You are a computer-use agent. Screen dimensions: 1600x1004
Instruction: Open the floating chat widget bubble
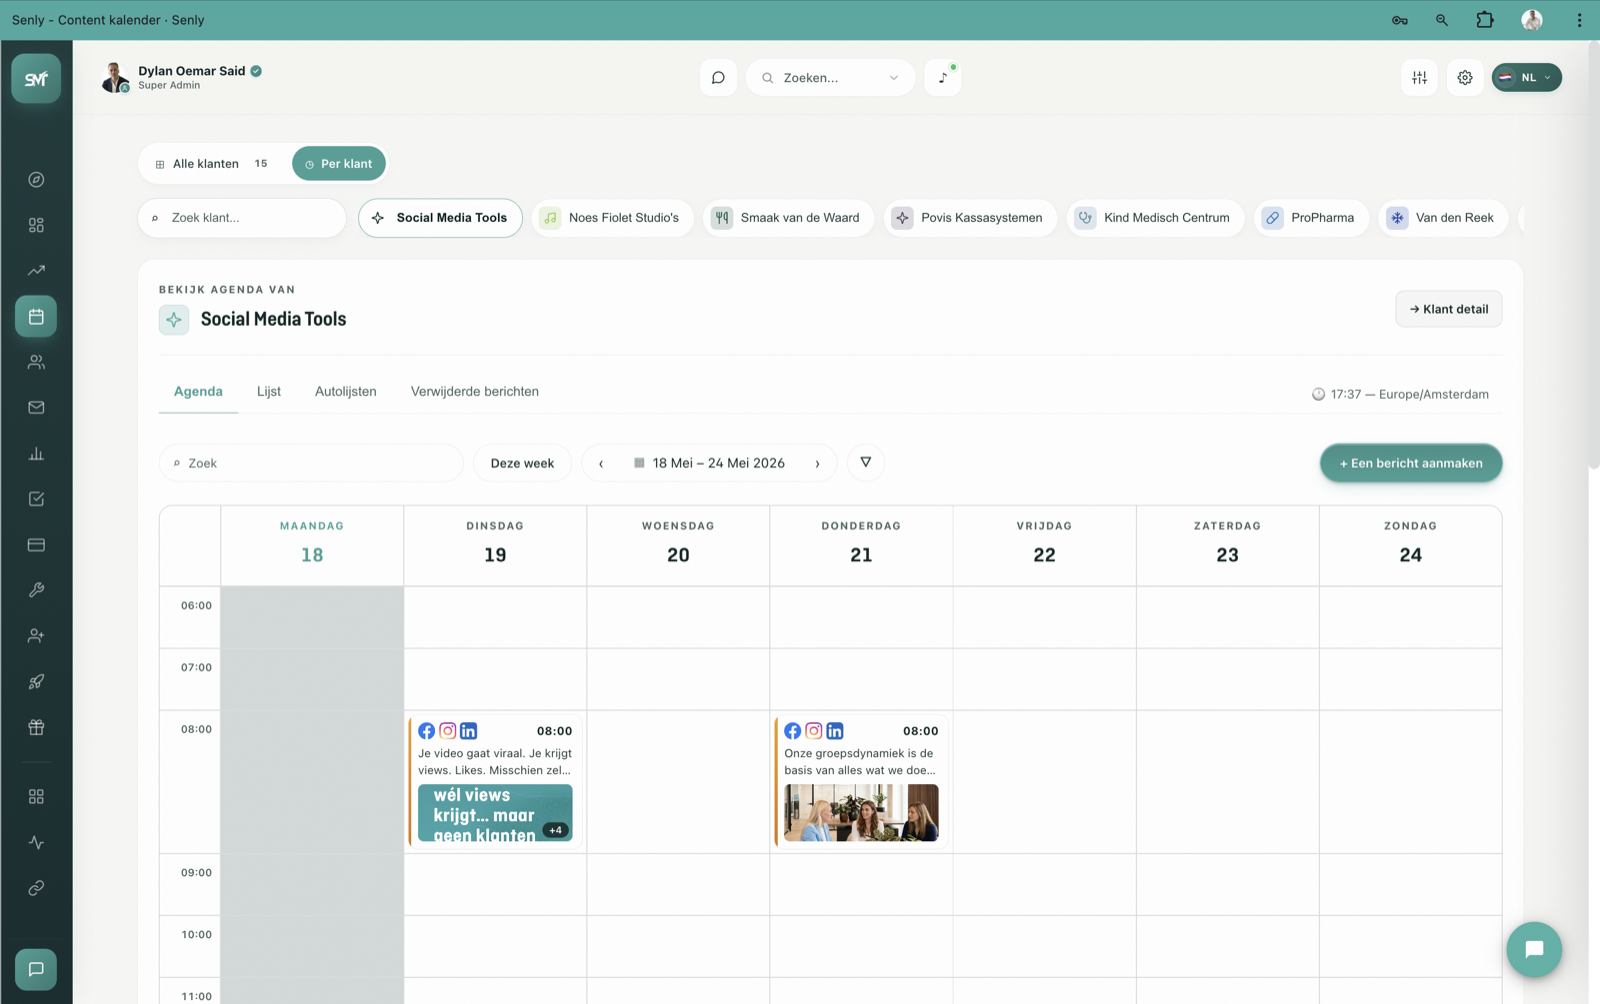pyautogui.click(x=1534, y=950)
